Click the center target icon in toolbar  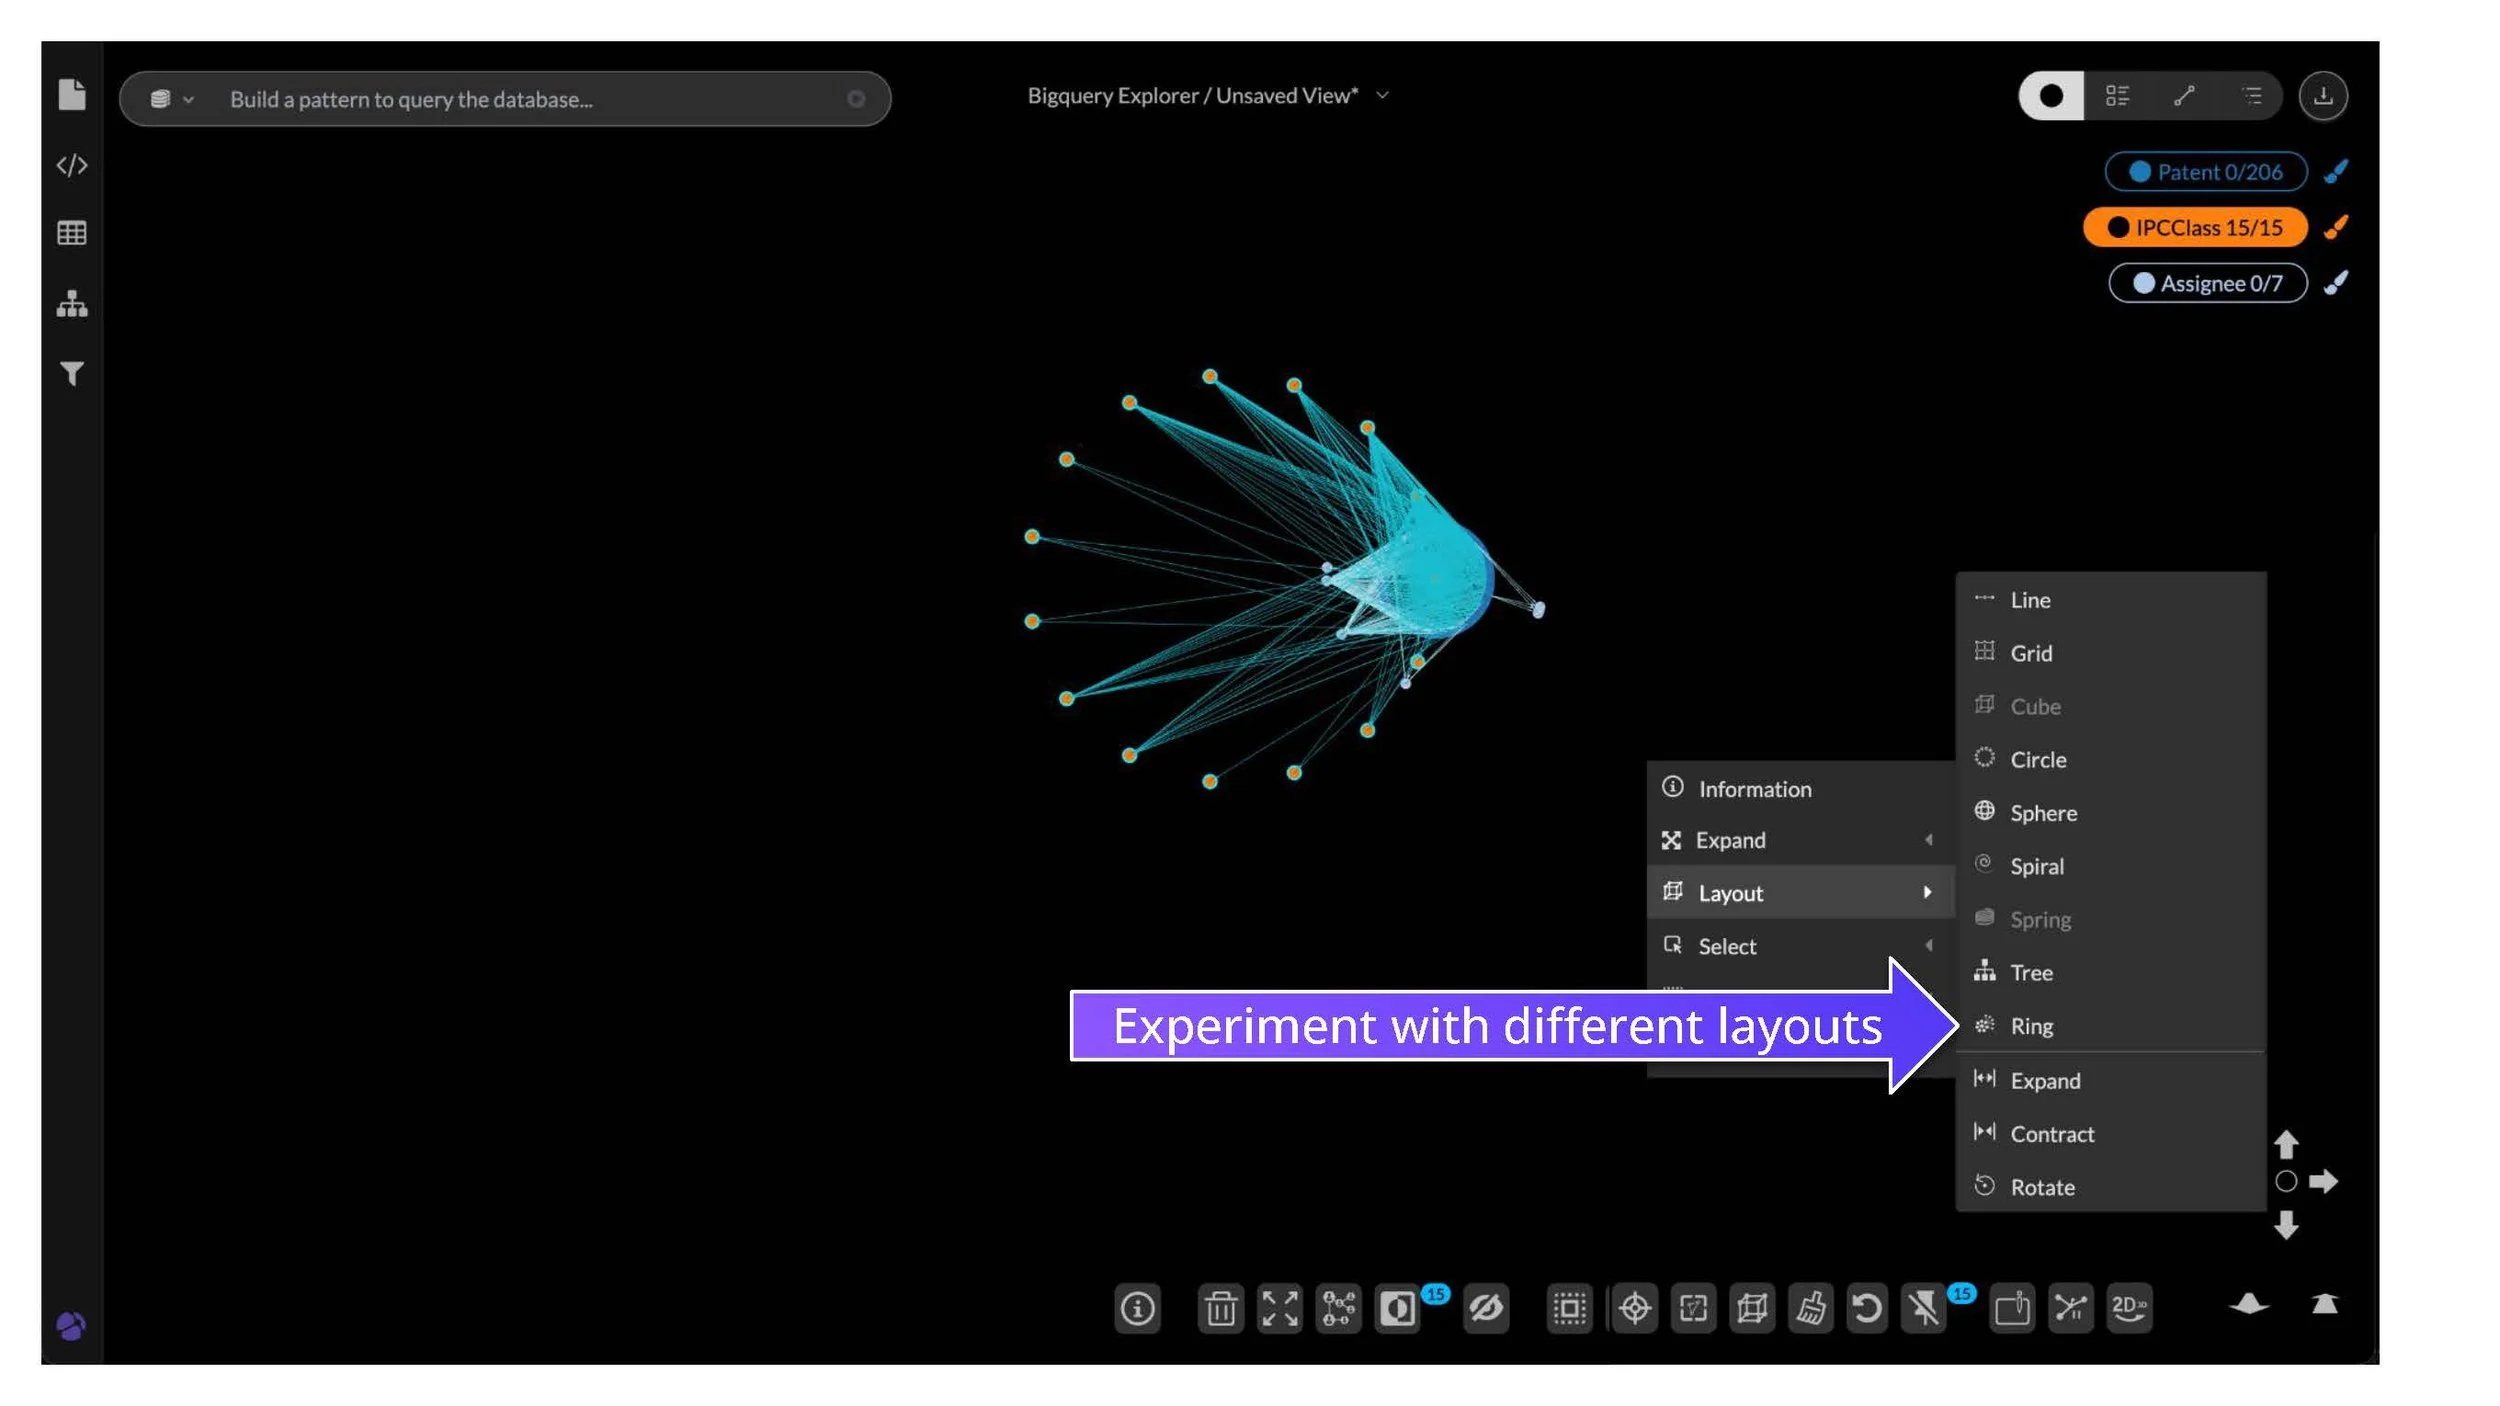(x=1635, y=1308)
